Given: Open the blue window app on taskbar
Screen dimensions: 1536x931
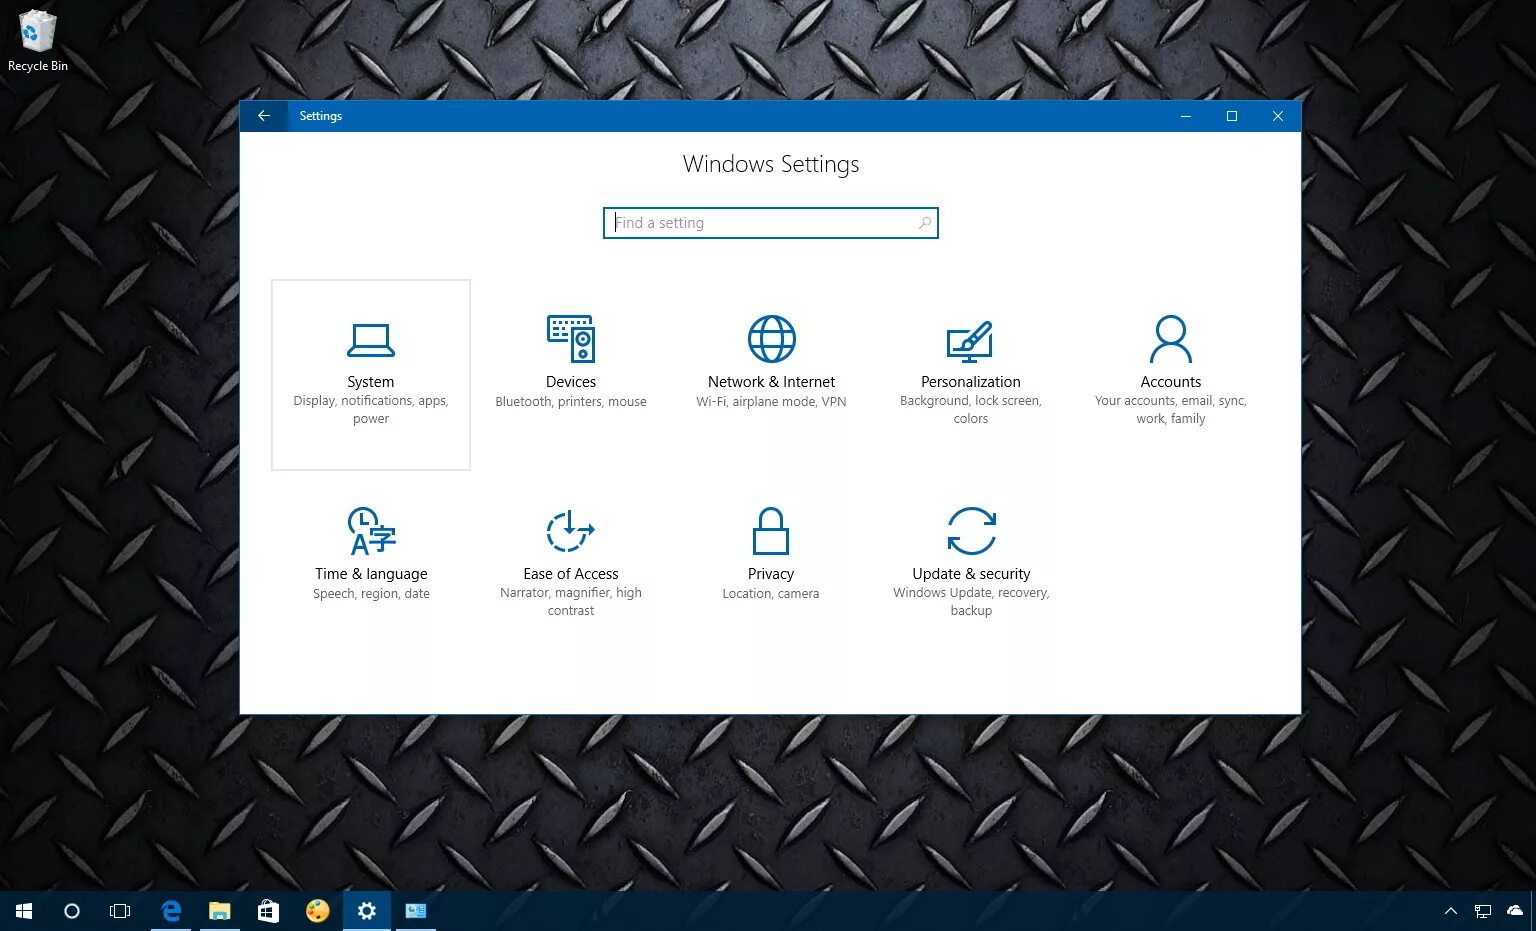Looking at the screenshot, I should [415, 911].
